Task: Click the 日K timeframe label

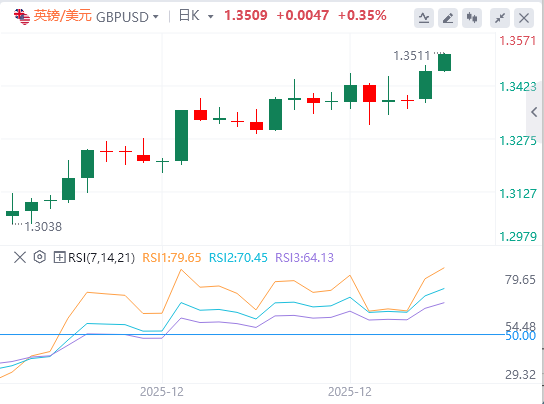Action: coord(189,16)
